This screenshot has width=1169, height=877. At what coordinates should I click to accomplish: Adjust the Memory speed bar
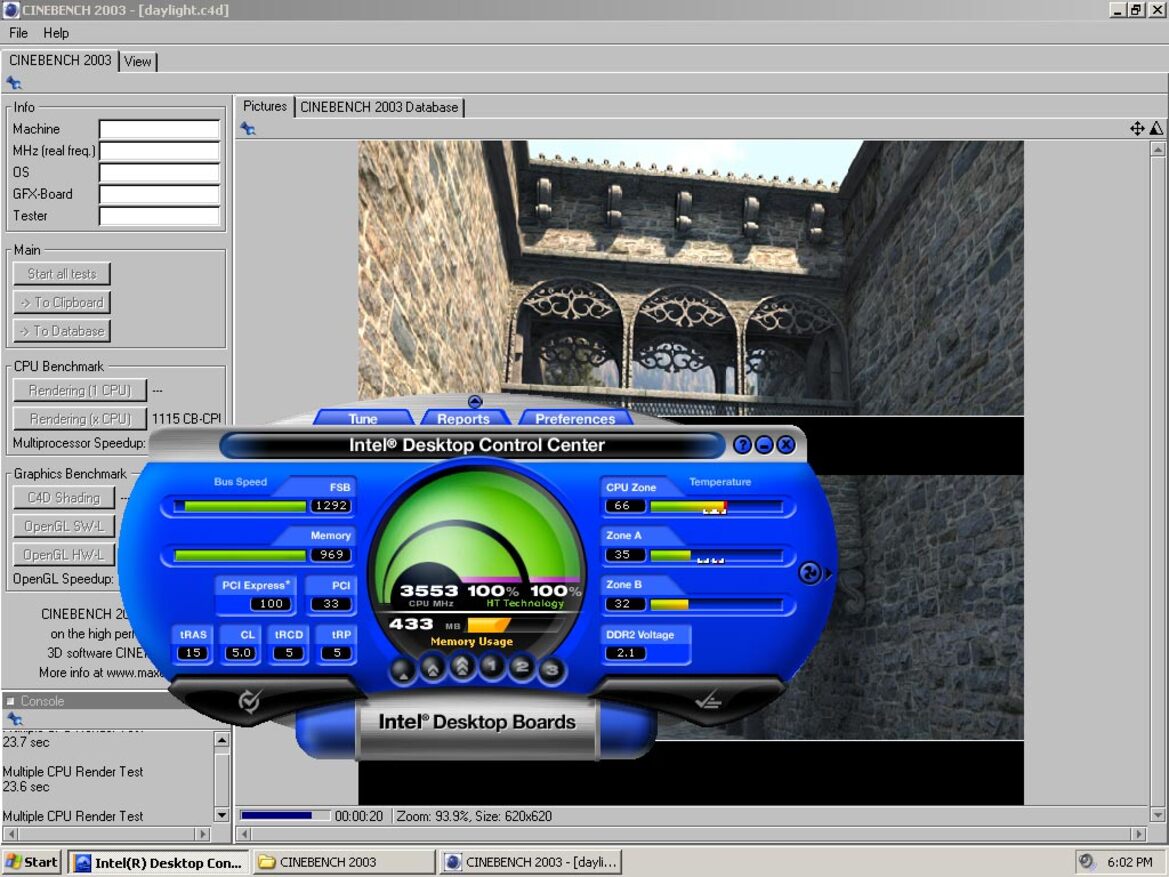(x=240, y=555)
